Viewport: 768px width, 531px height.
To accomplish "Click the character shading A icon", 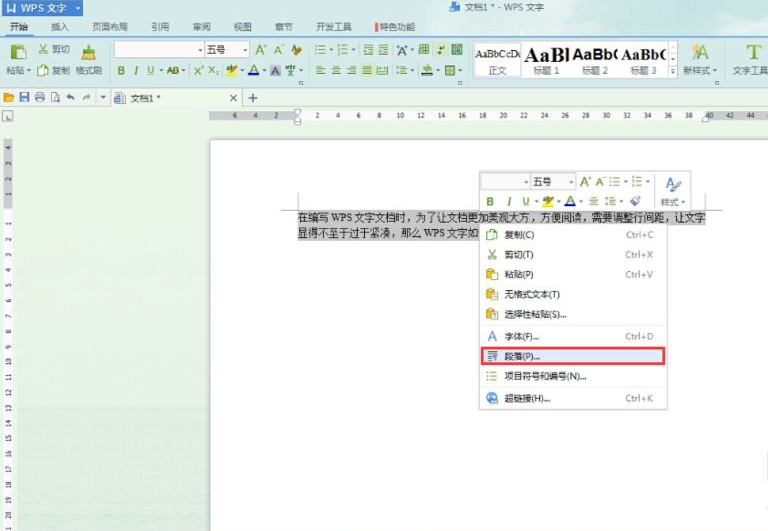I will point(275,71).
